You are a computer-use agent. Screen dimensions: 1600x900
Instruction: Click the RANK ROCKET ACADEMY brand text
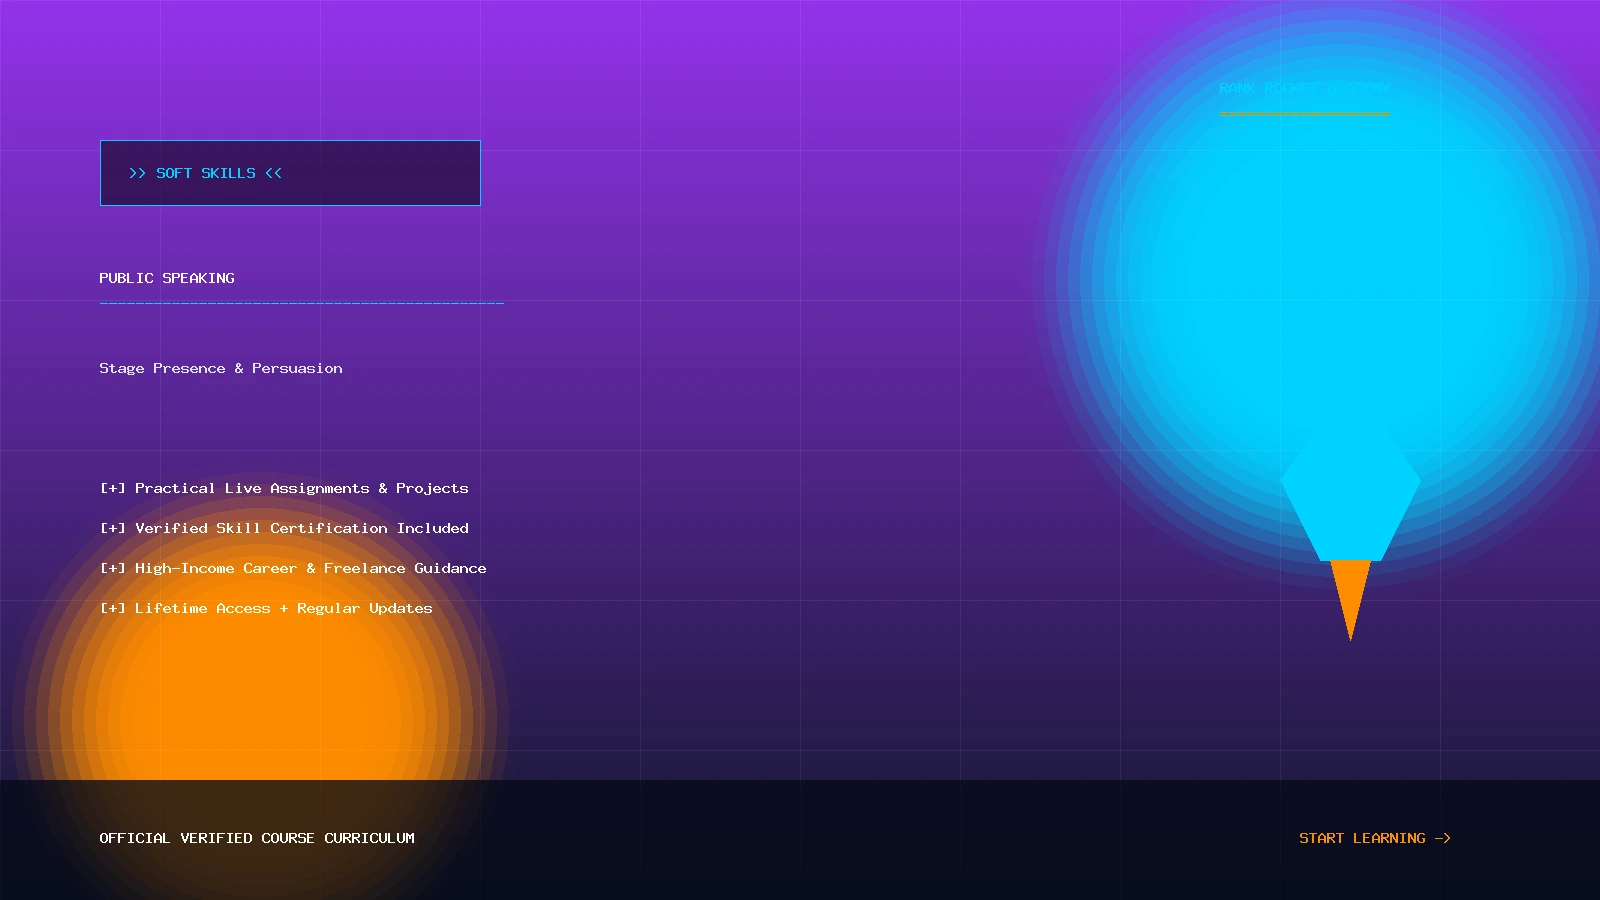[x=1305, y=88]
